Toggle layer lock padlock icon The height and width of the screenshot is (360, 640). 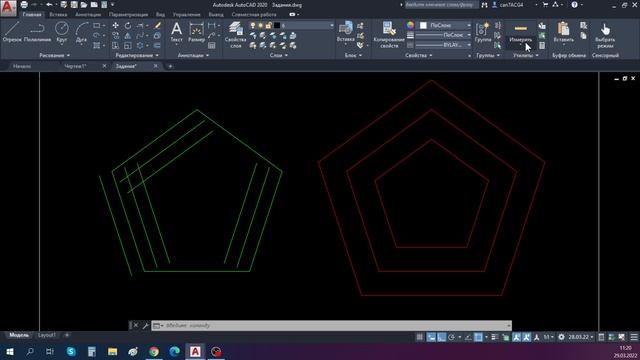pyautogui.click(x=268, y=25)
